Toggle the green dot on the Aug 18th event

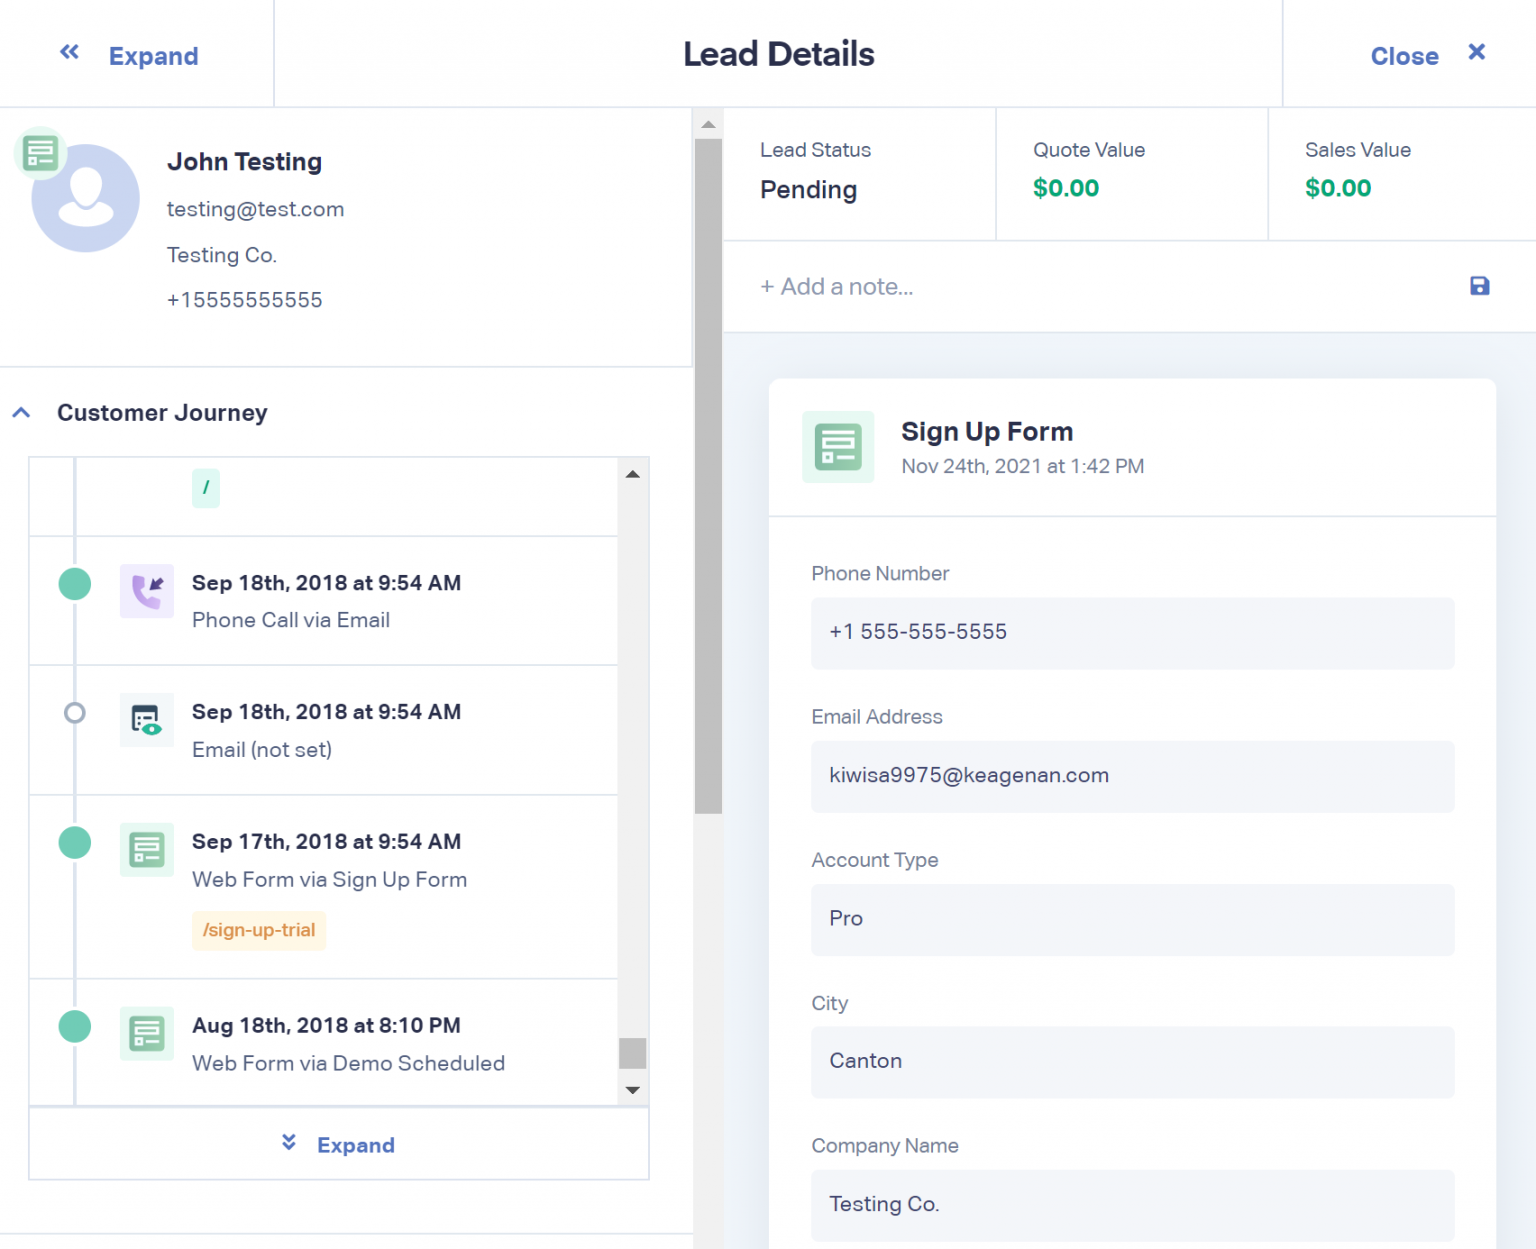click(x=74, y=1026)
